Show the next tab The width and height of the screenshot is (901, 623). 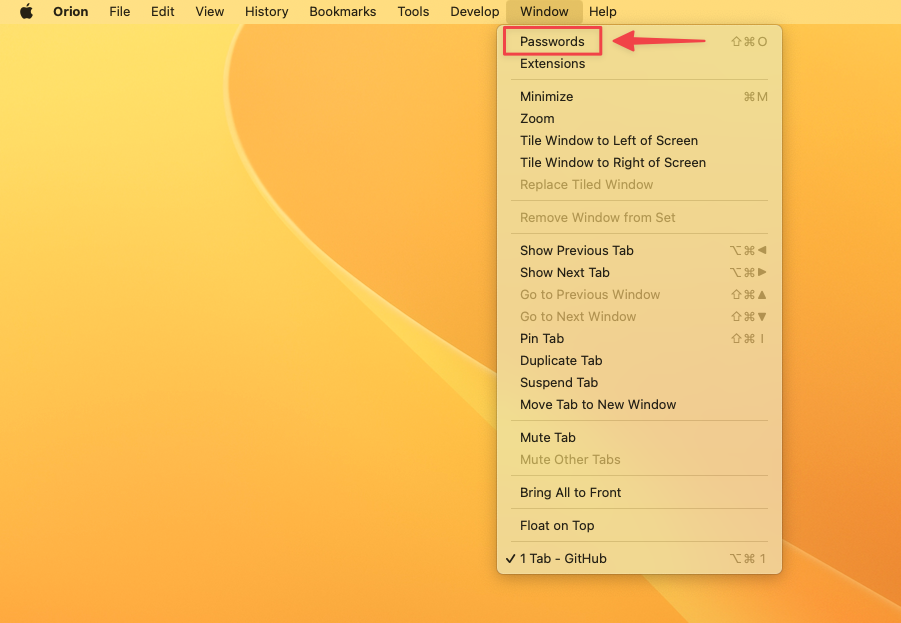click(564, 272)
